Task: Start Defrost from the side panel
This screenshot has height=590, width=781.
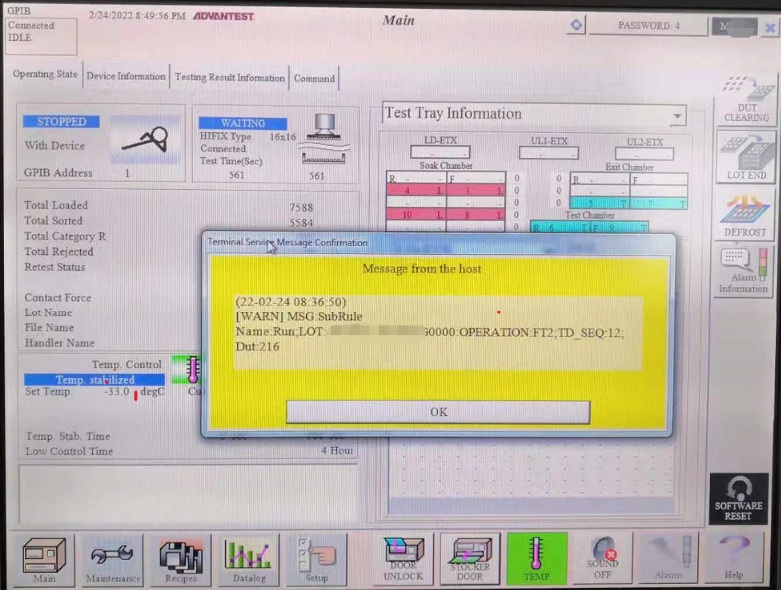Action: pyautogui.click(x=745, y=214)
